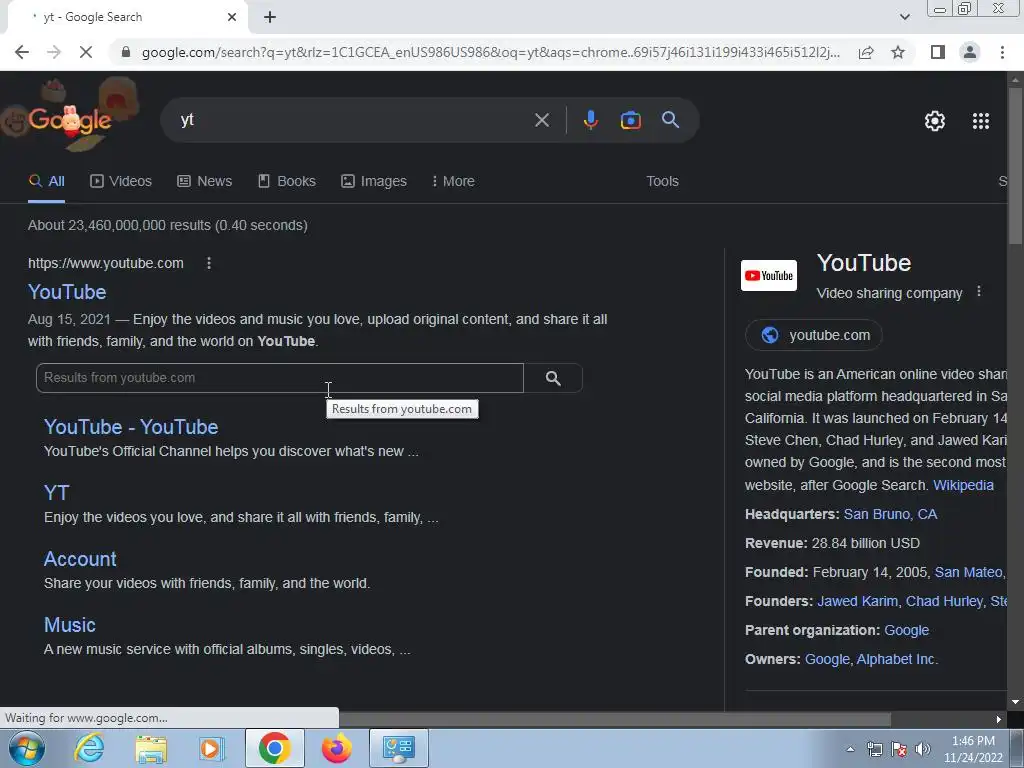Open the Chrome side panel icon

(938, 52)
